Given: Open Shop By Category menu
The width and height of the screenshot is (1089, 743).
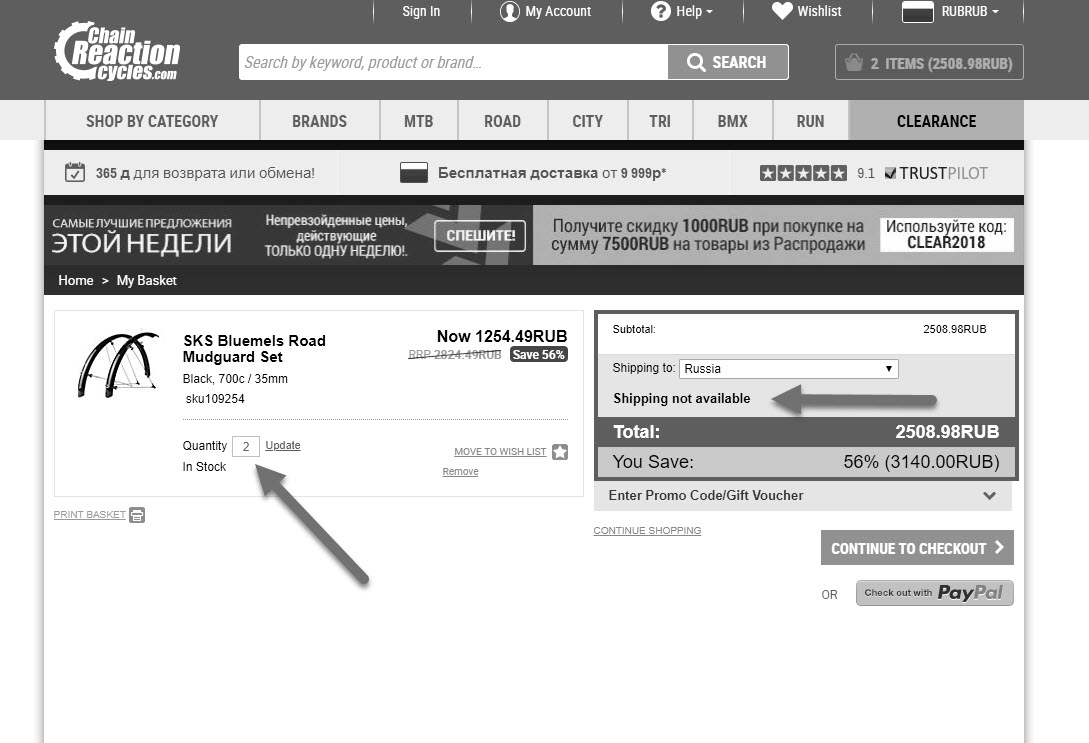Looking at the screenshot, I should tap(152, 121).
